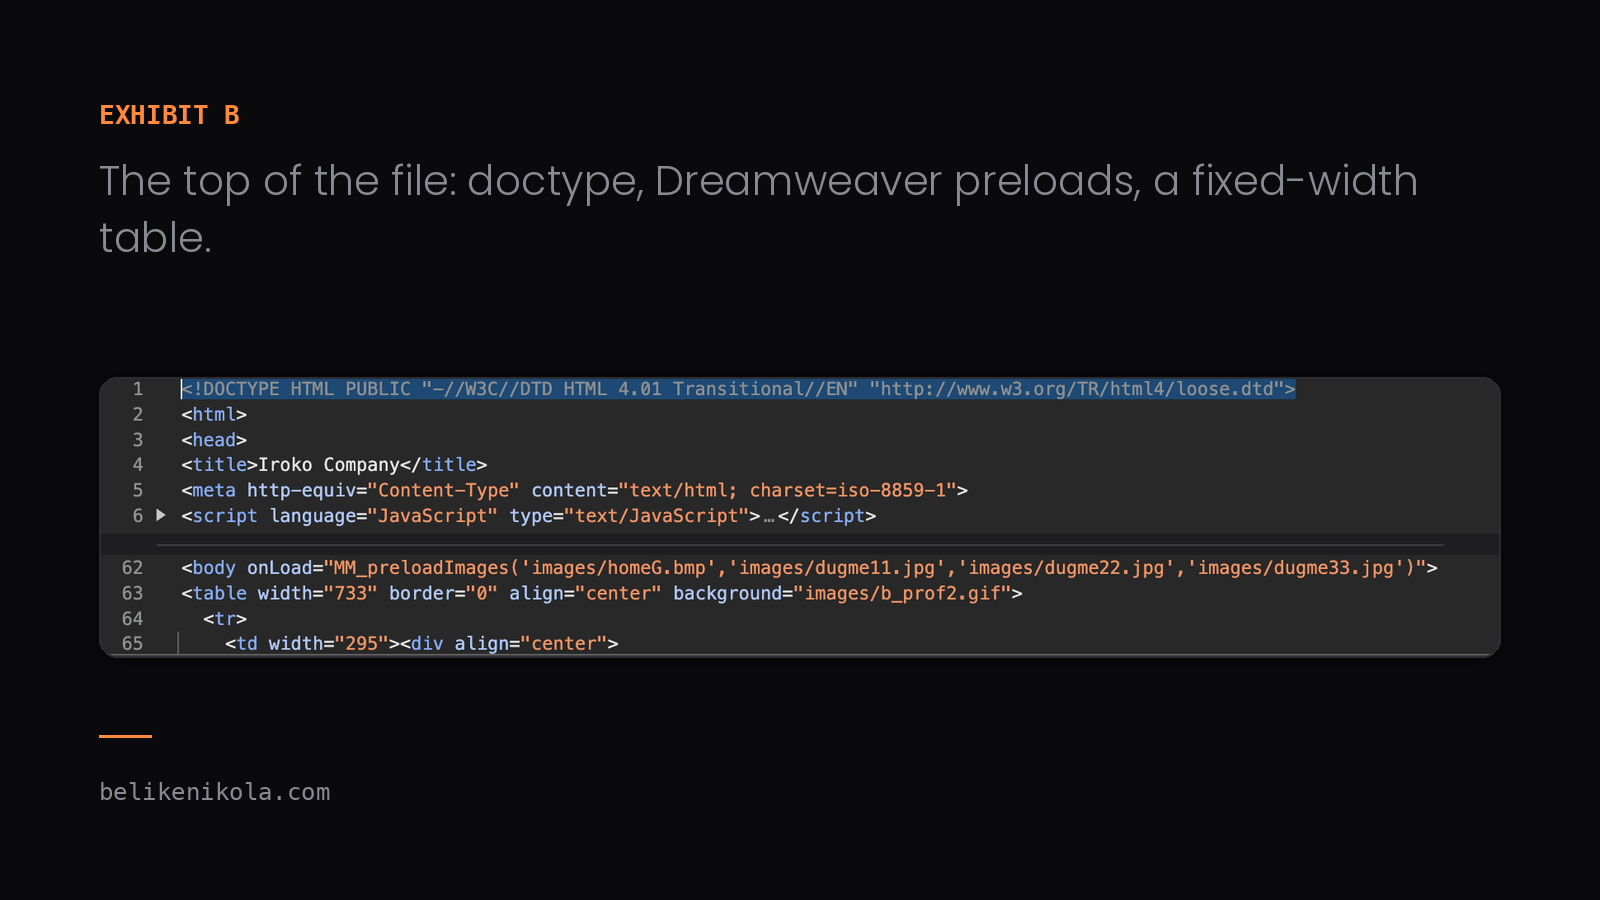This screenshot has height=900, width=1600.
Task: Click the loose.dtd URL in the doctype
Action: coord(1077,389)
